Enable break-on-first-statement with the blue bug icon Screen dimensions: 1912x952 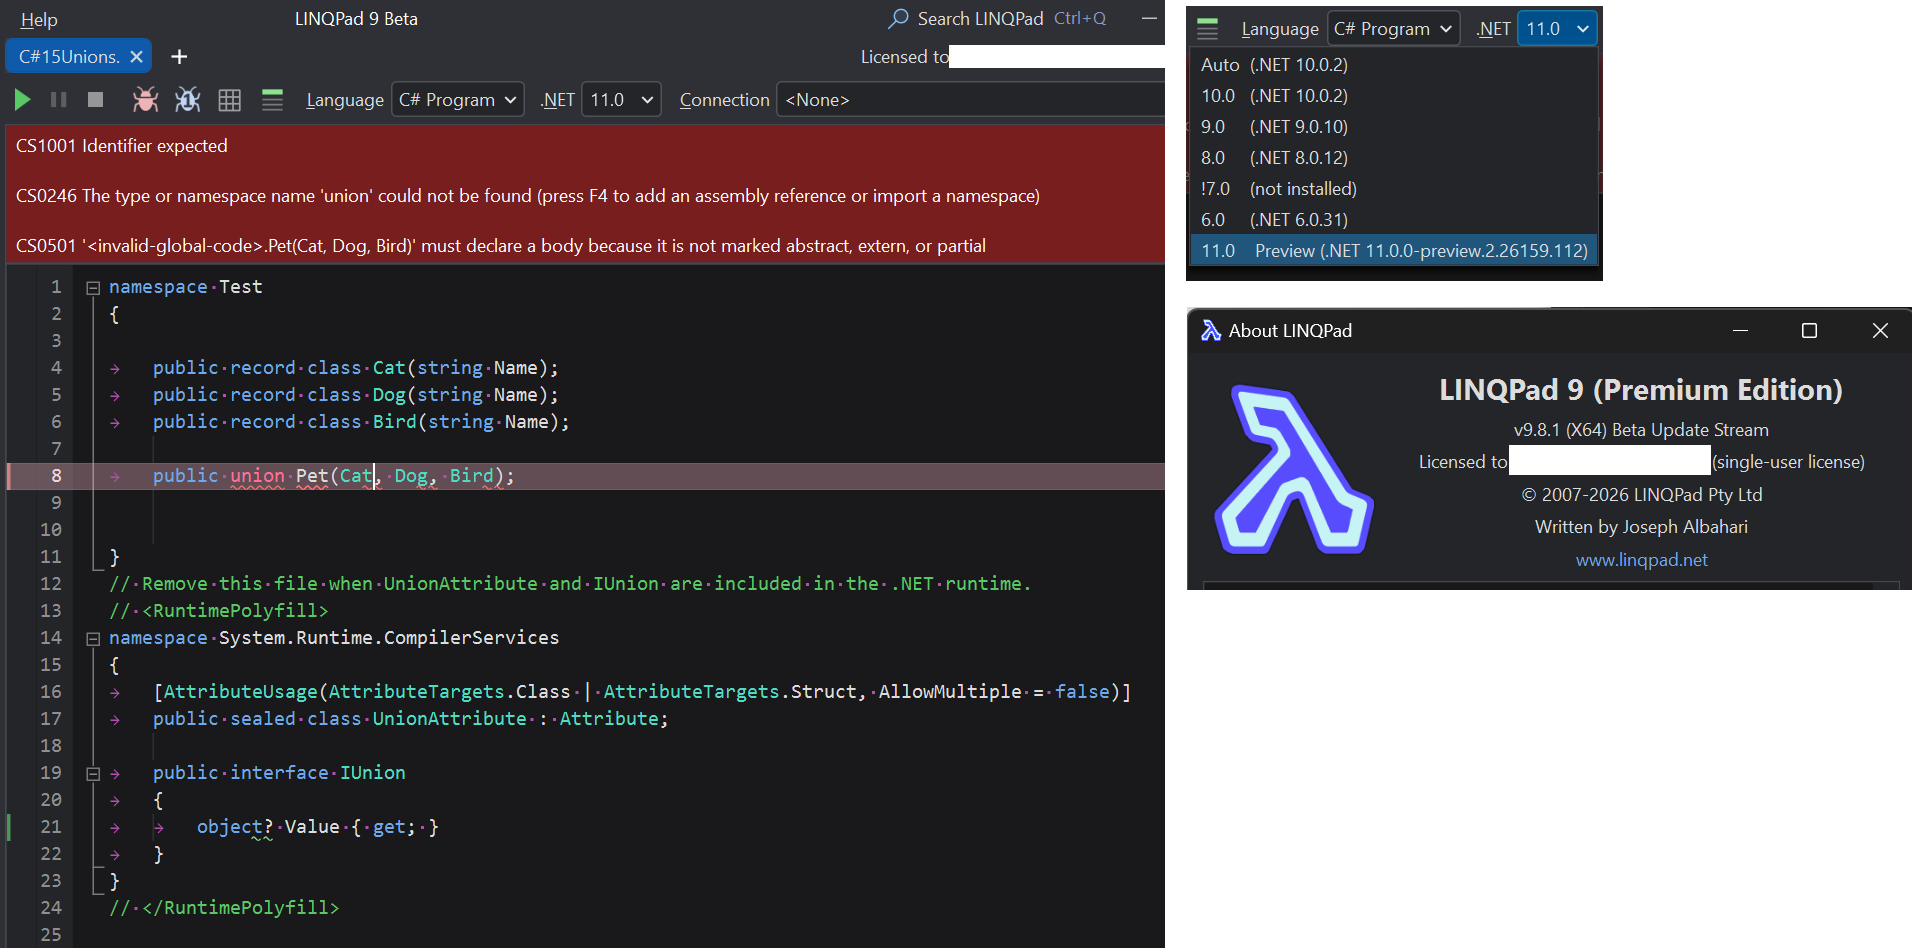(x=187, y=99)
